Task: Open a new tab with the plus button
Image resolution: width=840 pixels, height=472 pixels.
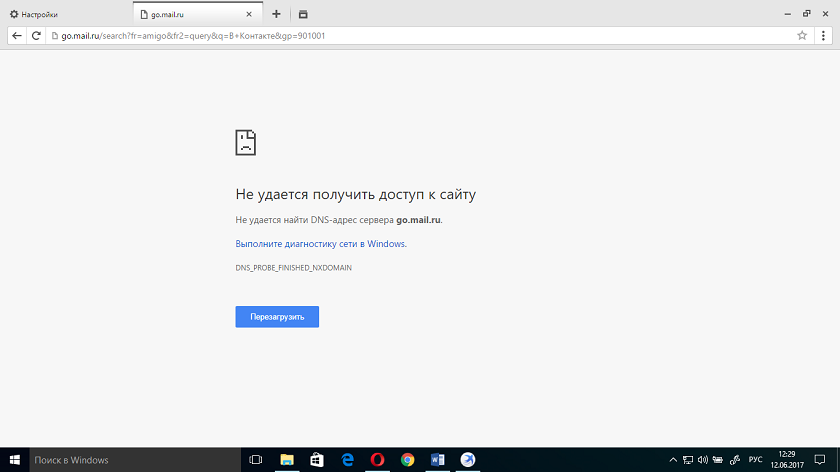Action: point(276,14)
